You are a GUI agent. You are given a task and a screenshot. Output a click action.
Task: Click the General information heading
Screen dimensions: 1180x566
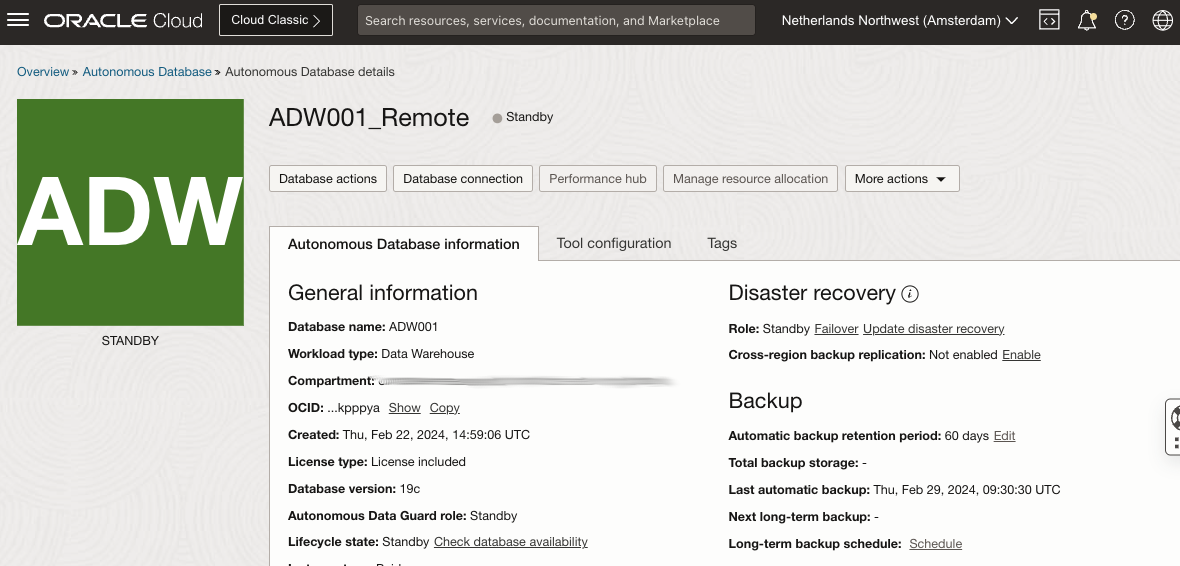click(382, 293)
